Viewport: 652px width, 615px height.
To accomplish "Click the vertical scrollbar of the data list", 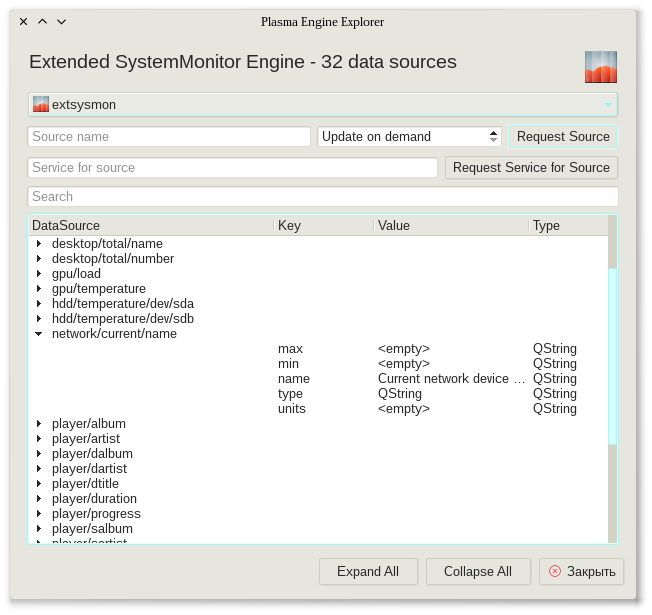I will pyautogui.click(x=612, y=355).
